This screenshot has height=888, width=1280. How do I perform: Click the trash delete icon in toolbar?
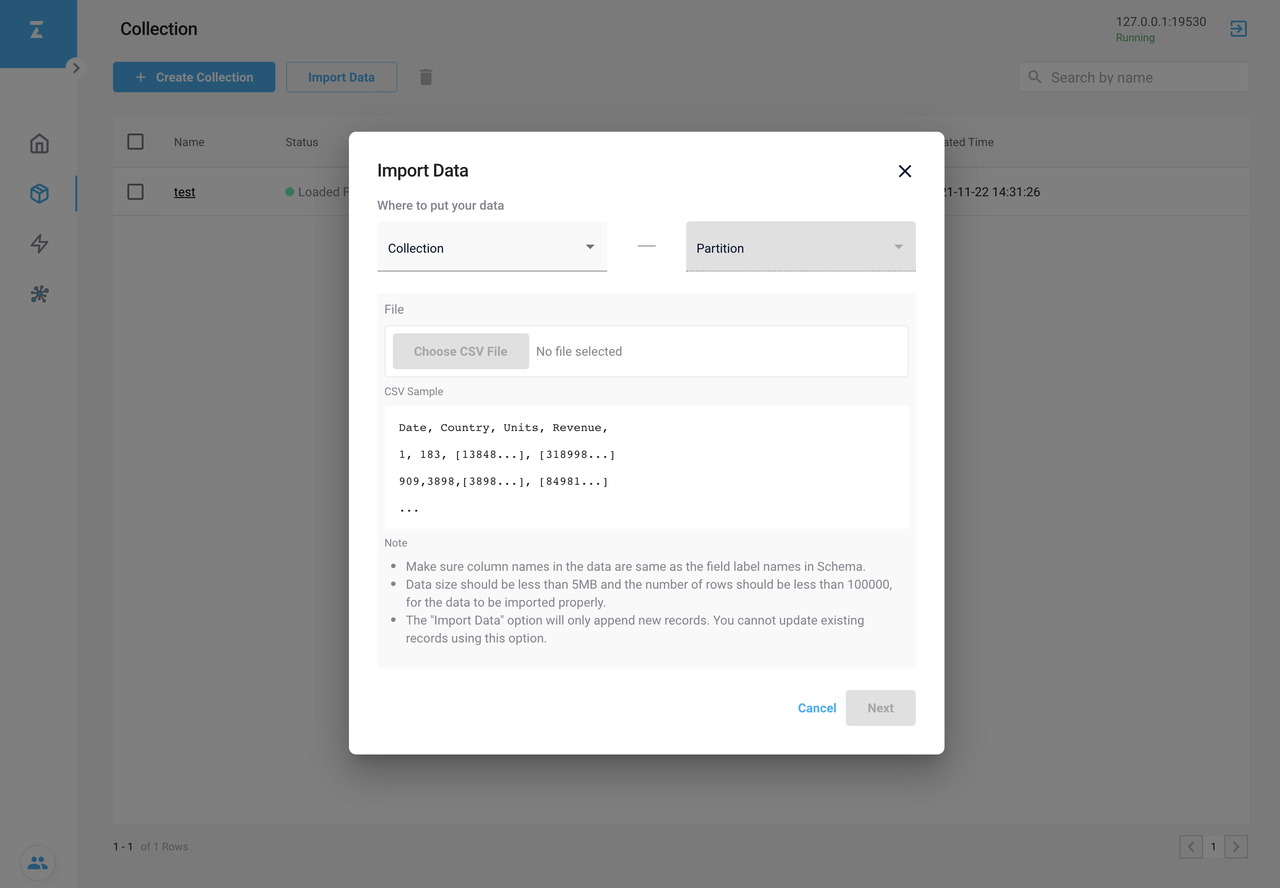click(426, 77)
